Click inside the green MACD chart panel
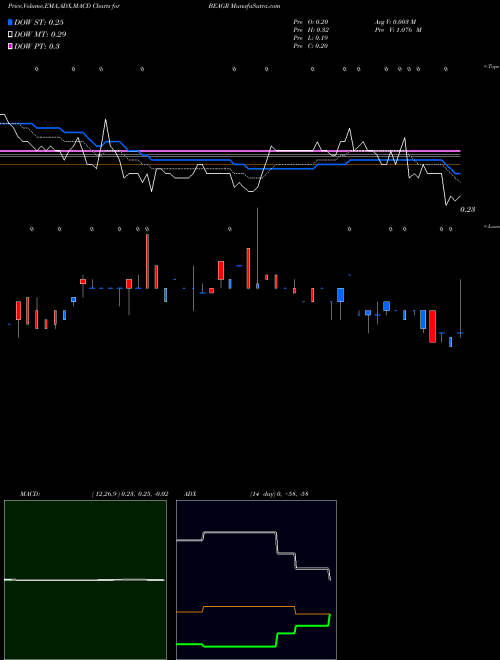The height and width of the screenshot is (660, 500). [x=85, y=580]
